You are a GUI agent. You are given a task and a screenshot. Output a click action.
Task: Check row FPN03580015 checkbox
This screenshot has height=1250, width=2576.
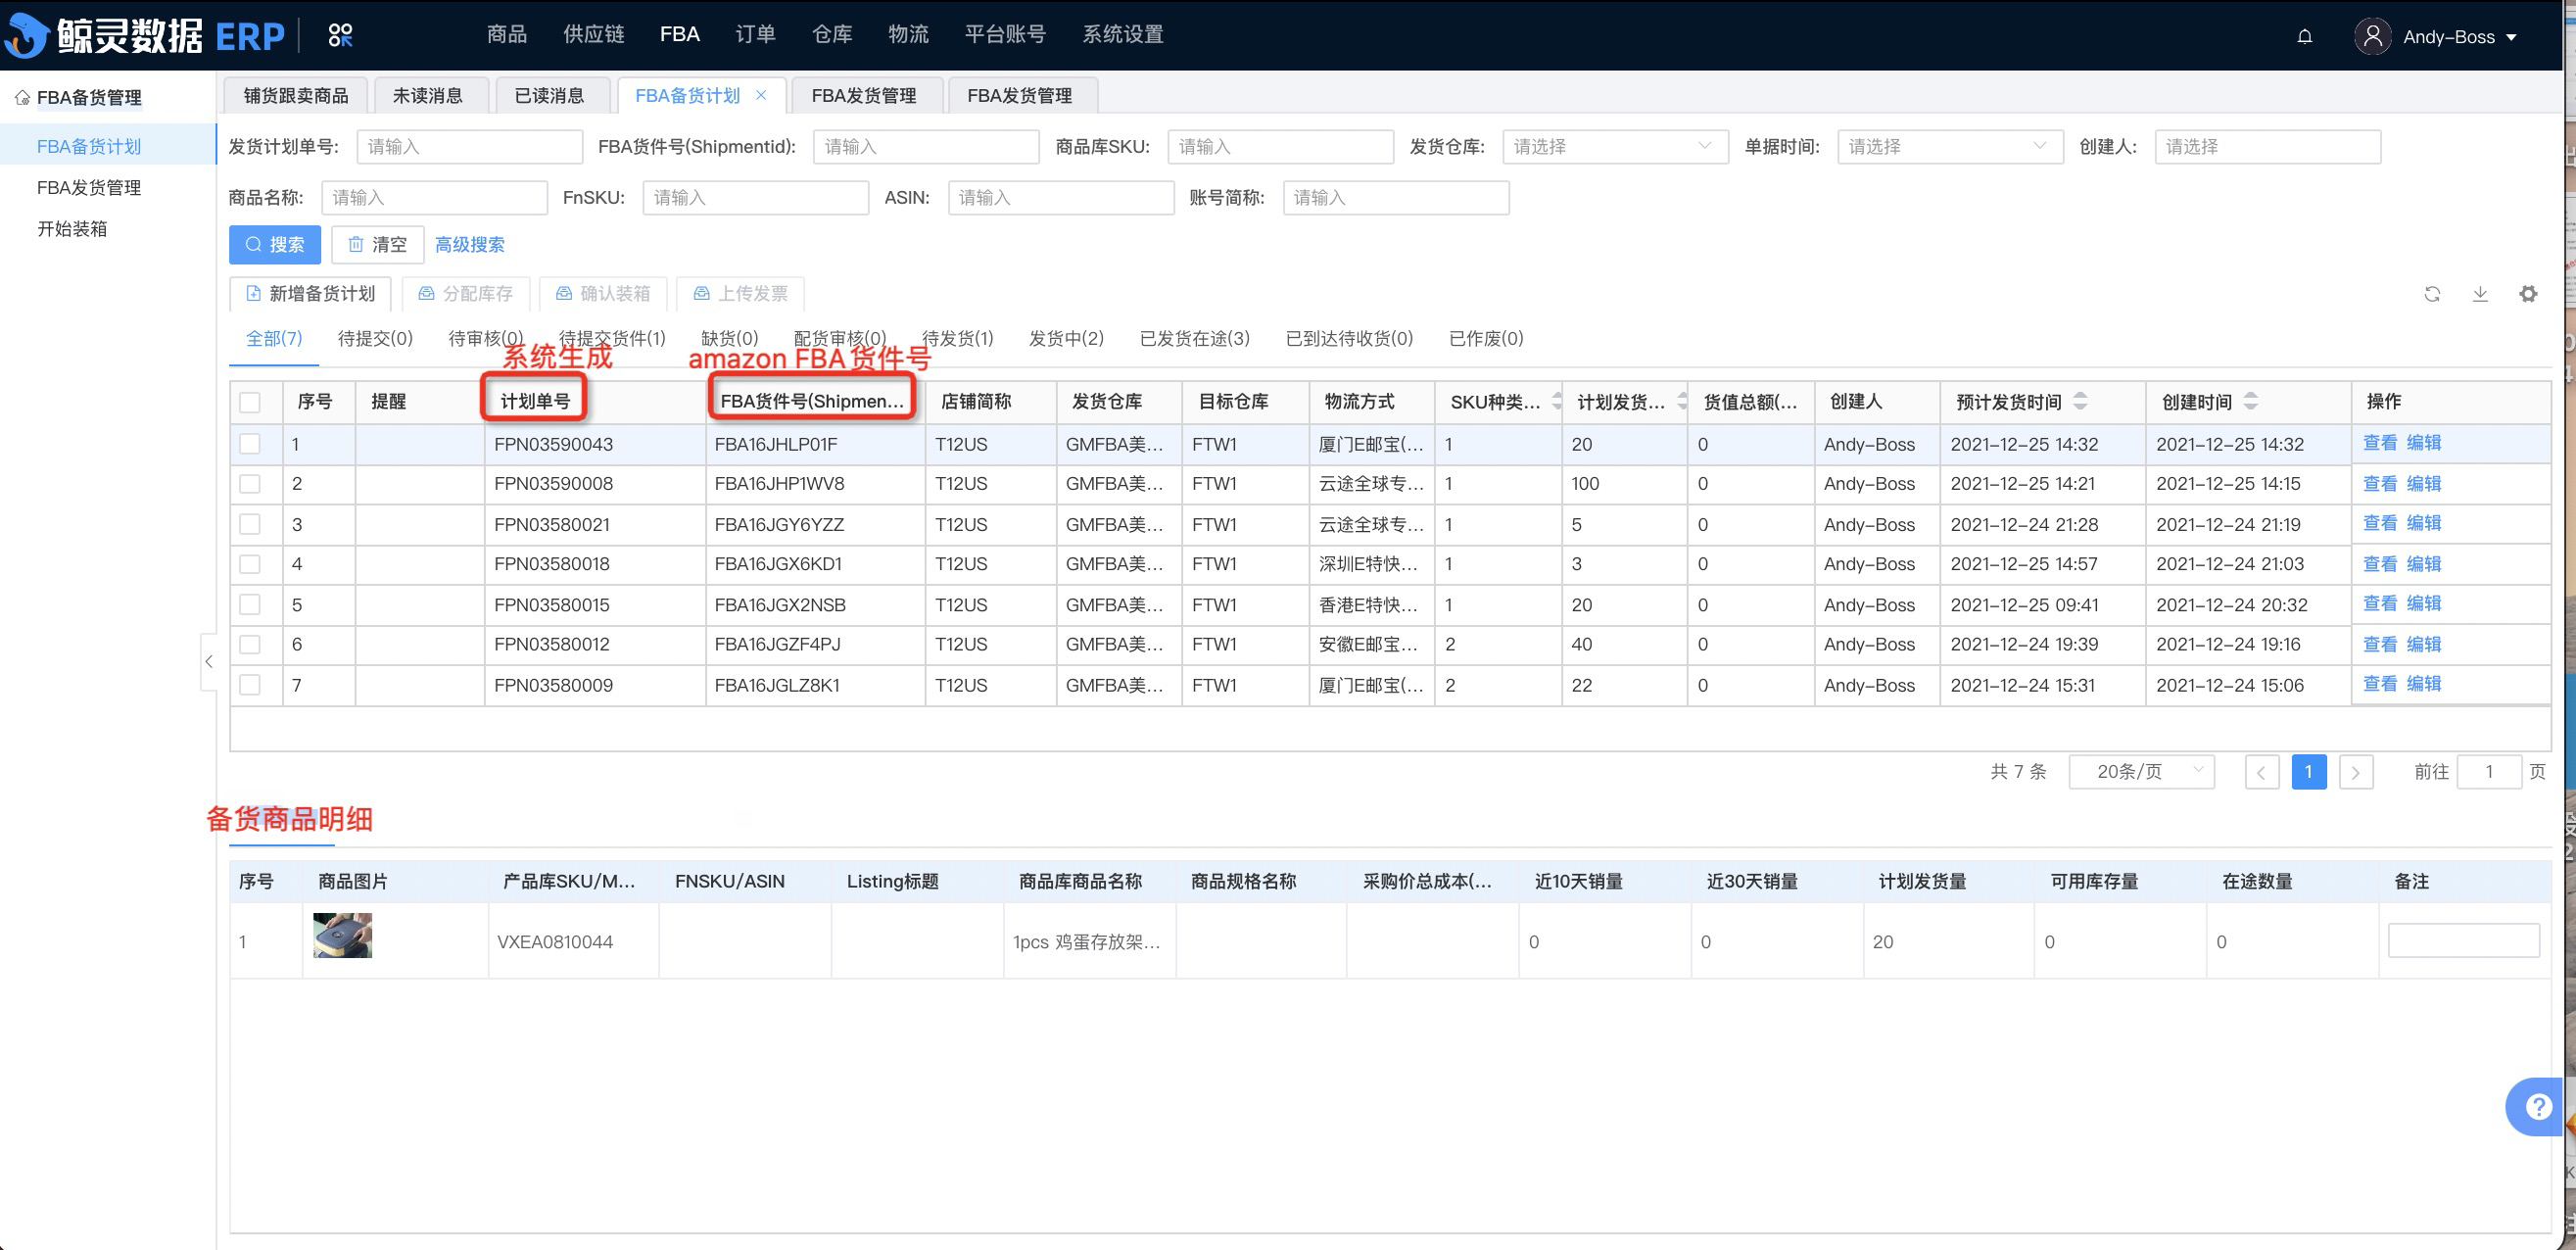tap(250, 605)
